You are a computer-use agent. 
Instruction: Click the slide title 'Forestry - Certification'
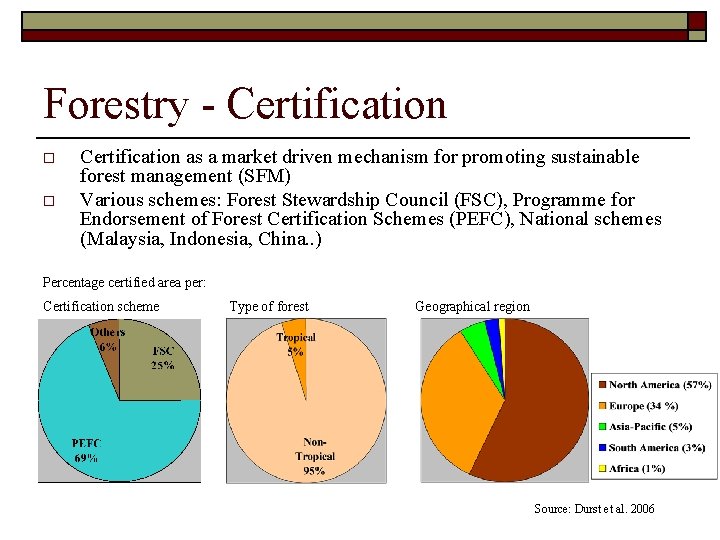pos(244,105)
